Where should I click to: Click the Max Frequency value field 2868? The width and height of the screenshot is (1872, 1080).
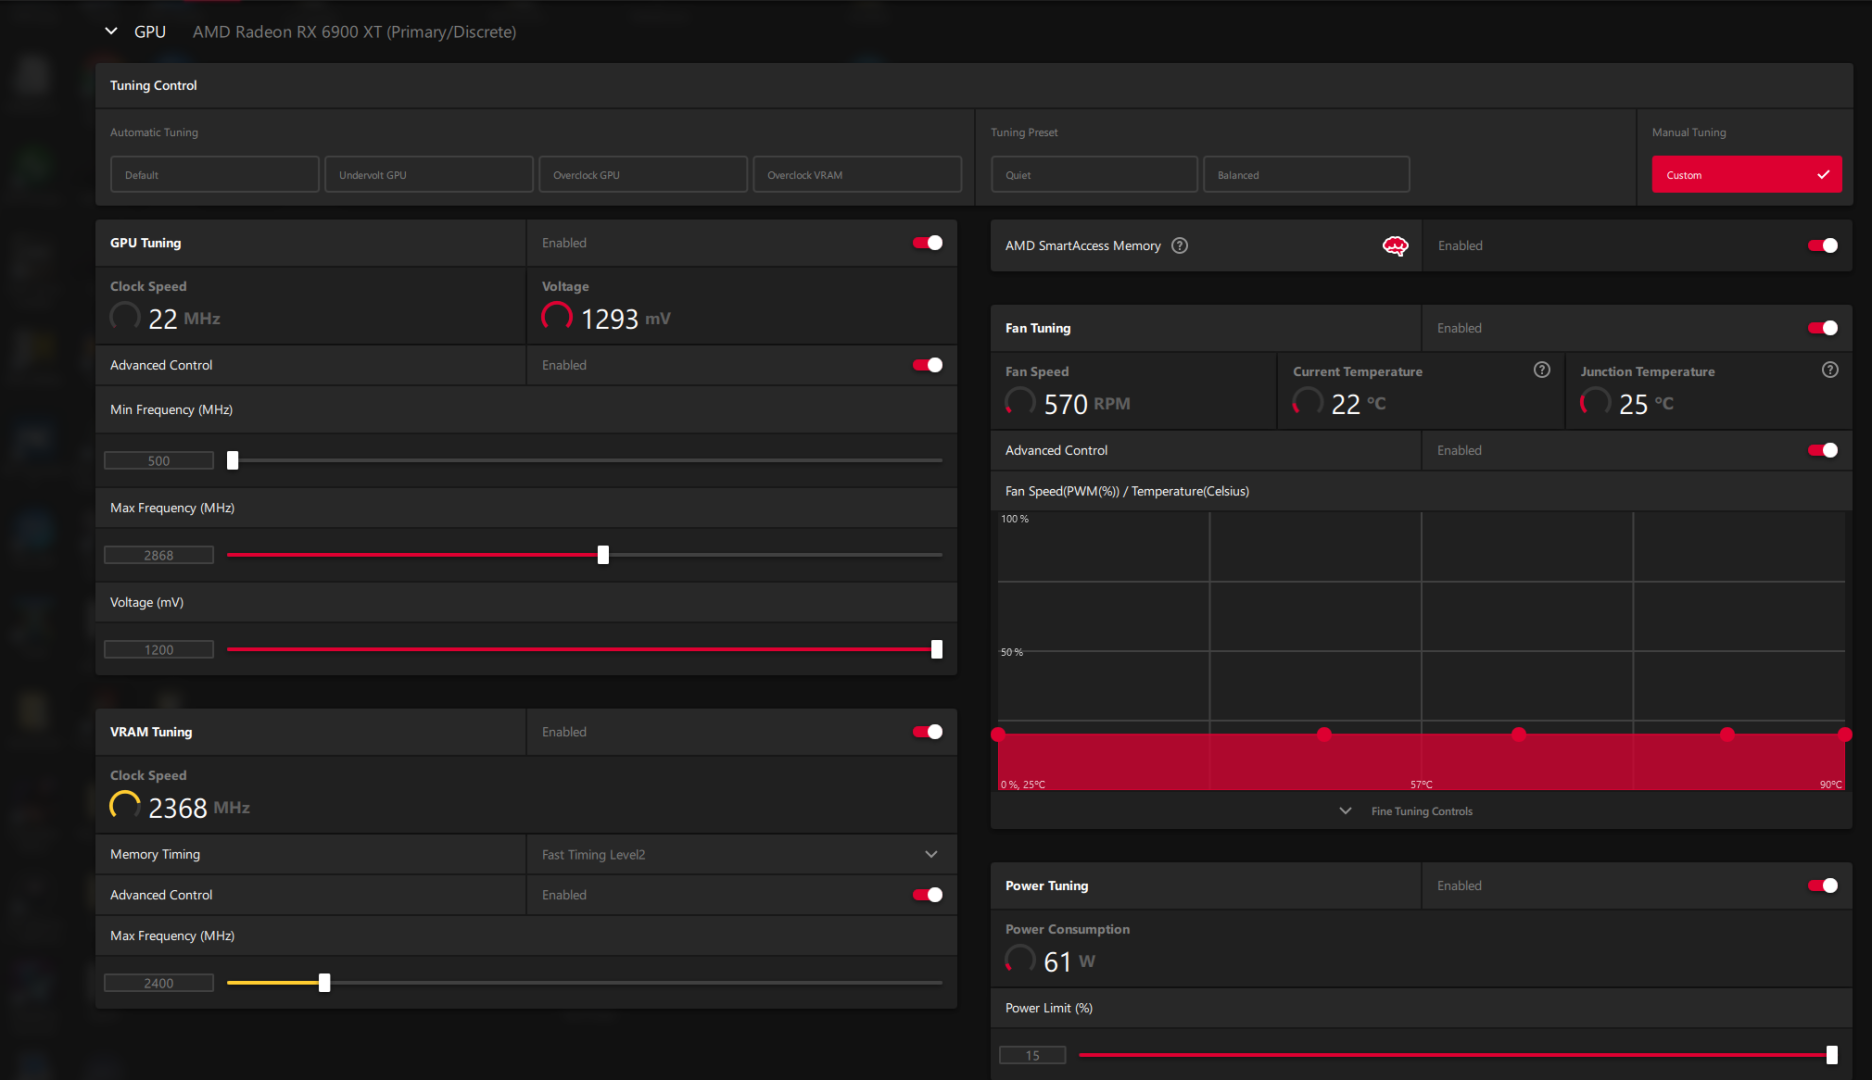click(x=159, y=555)
